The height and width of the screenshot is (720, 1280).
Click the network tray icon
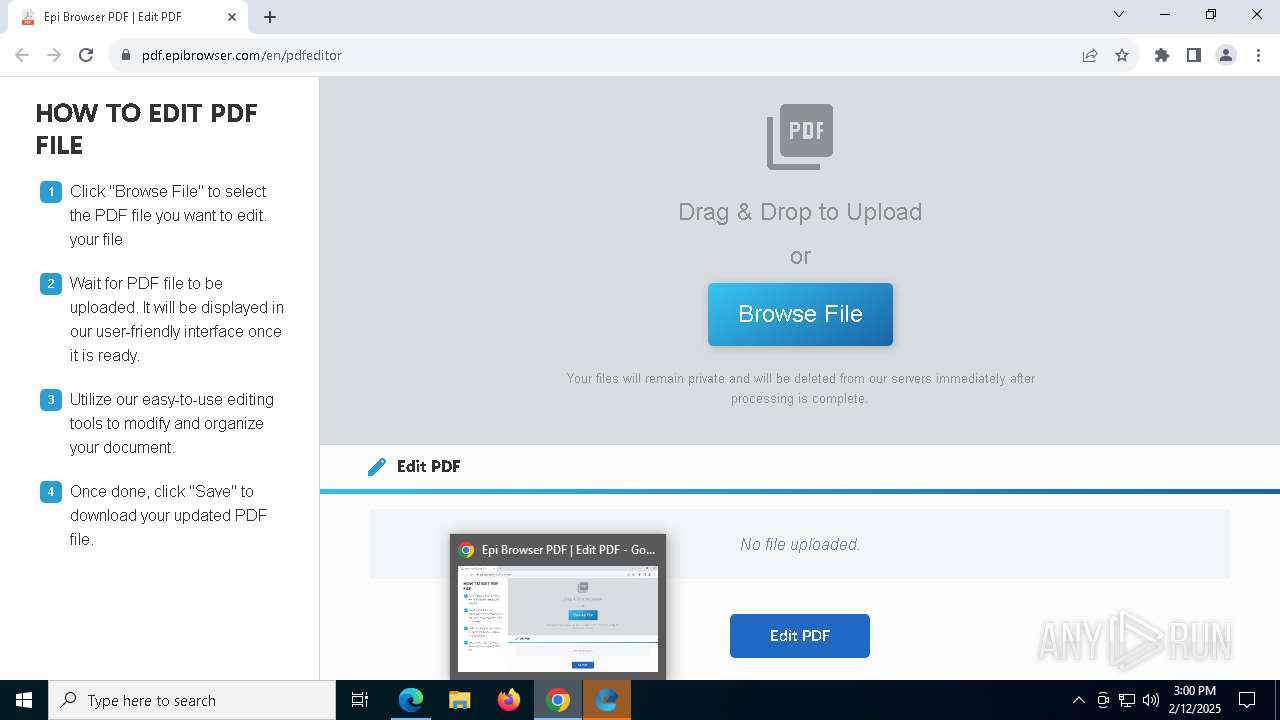[x=1127, y=700]
